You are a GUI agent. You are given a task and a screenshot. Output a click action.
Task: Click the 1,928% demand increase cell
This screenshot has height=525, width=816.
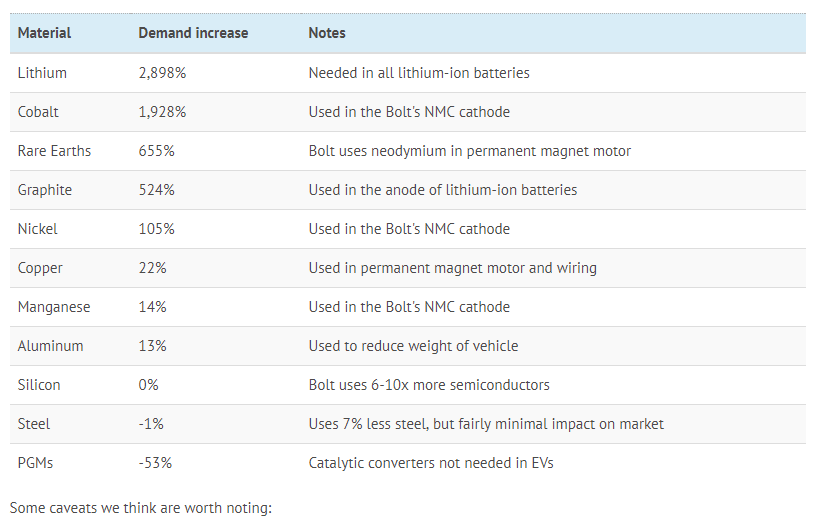[x=162, y=112]
